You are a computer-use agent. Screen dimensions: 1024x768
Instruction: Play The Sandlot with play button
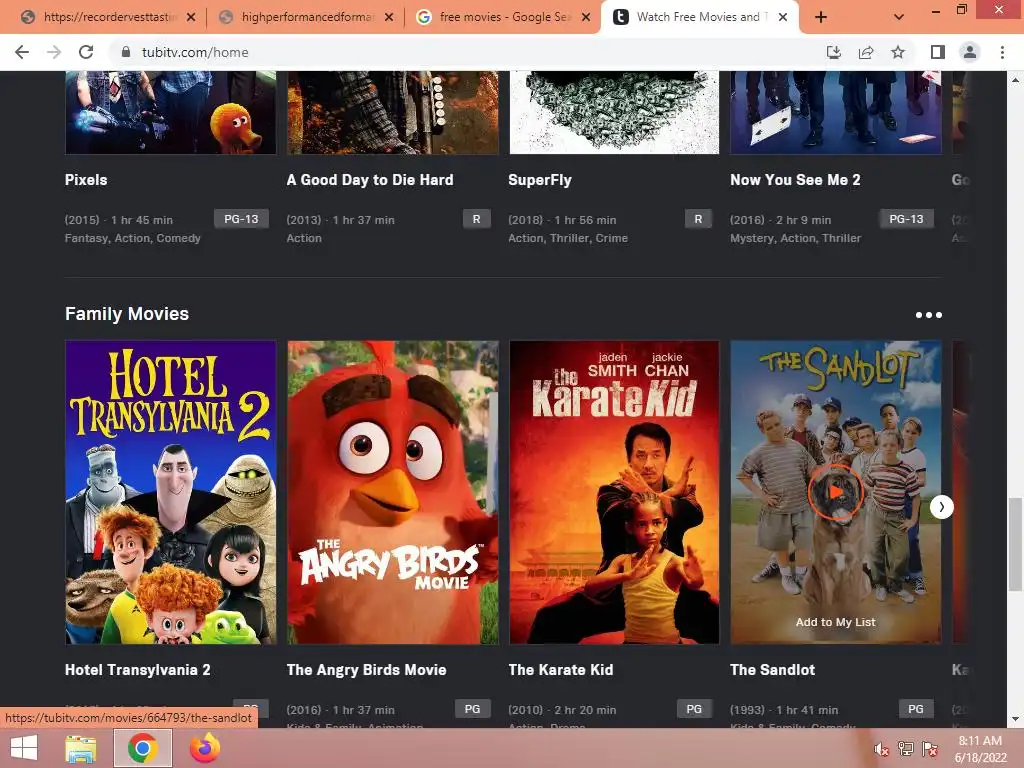[x=836, y=492]
